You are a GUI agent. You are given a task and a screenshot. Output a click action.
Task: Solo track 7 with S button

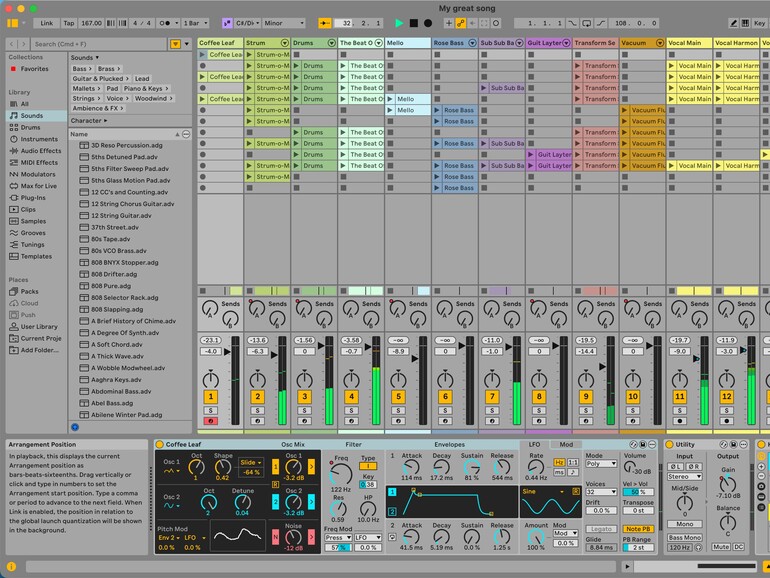pos(492,411)
